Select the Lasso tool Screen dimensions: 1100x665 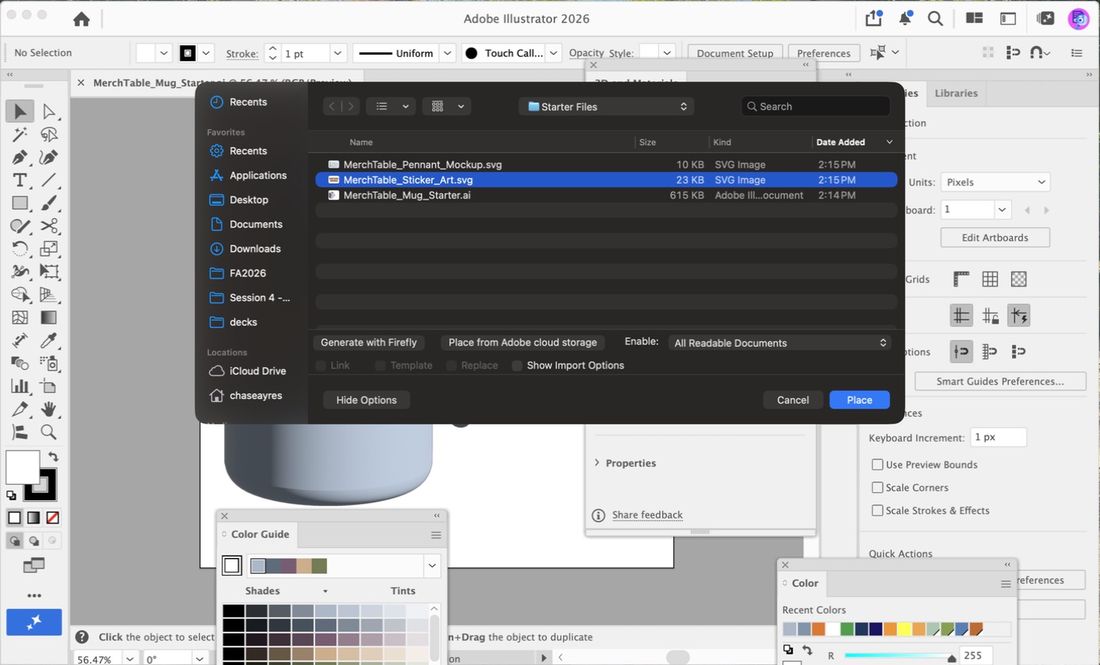[48, 134]
